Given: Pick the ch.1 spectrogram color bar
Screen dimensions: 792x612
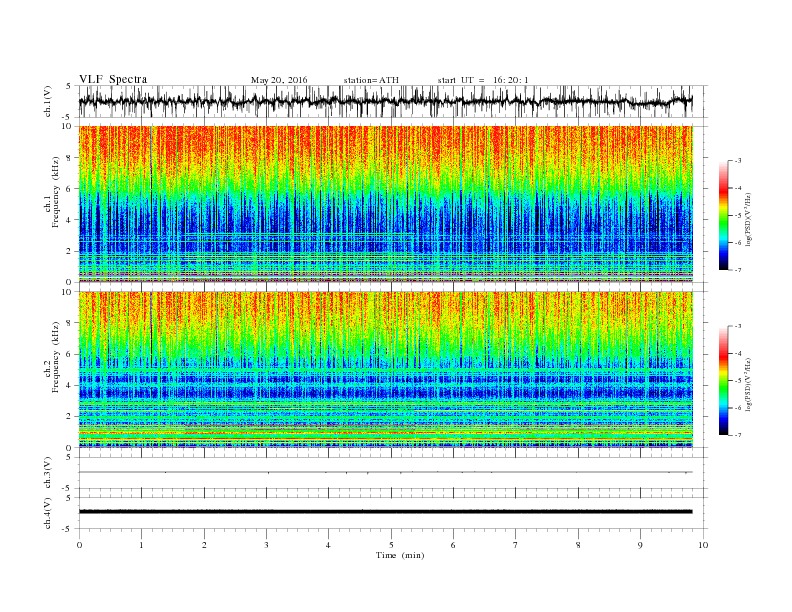Looking at the screenshot, I should [724, 215].
